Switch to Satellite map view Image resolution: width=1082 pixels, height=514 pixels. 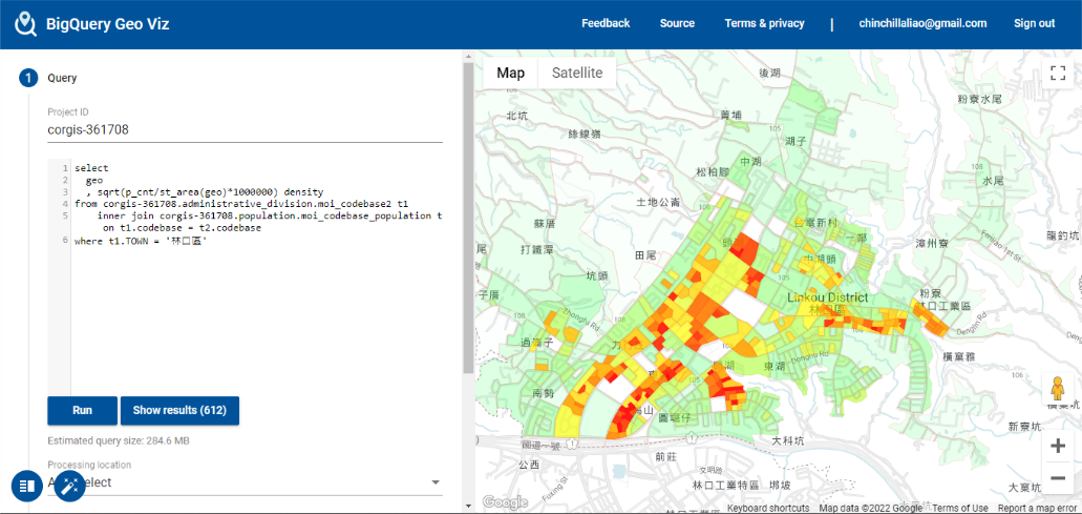[577, 73]
